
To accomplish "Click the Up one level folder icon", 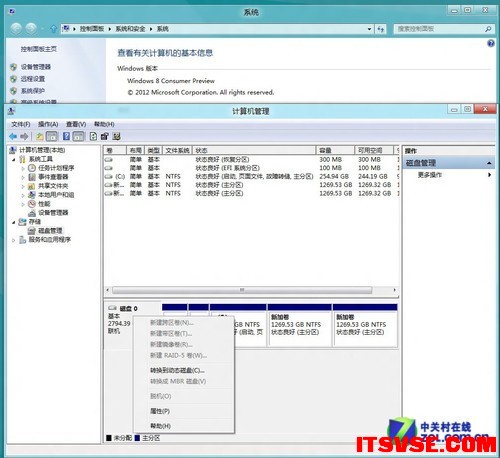I will pyautogui.click(x=40, y=136).
